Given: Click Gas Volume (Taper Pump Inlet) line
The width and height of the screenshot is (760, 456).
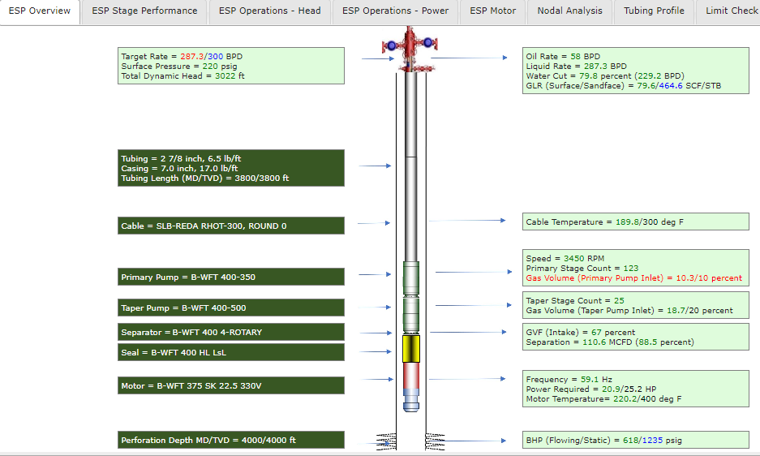Looking at the screenshot, I should [629, 310].
